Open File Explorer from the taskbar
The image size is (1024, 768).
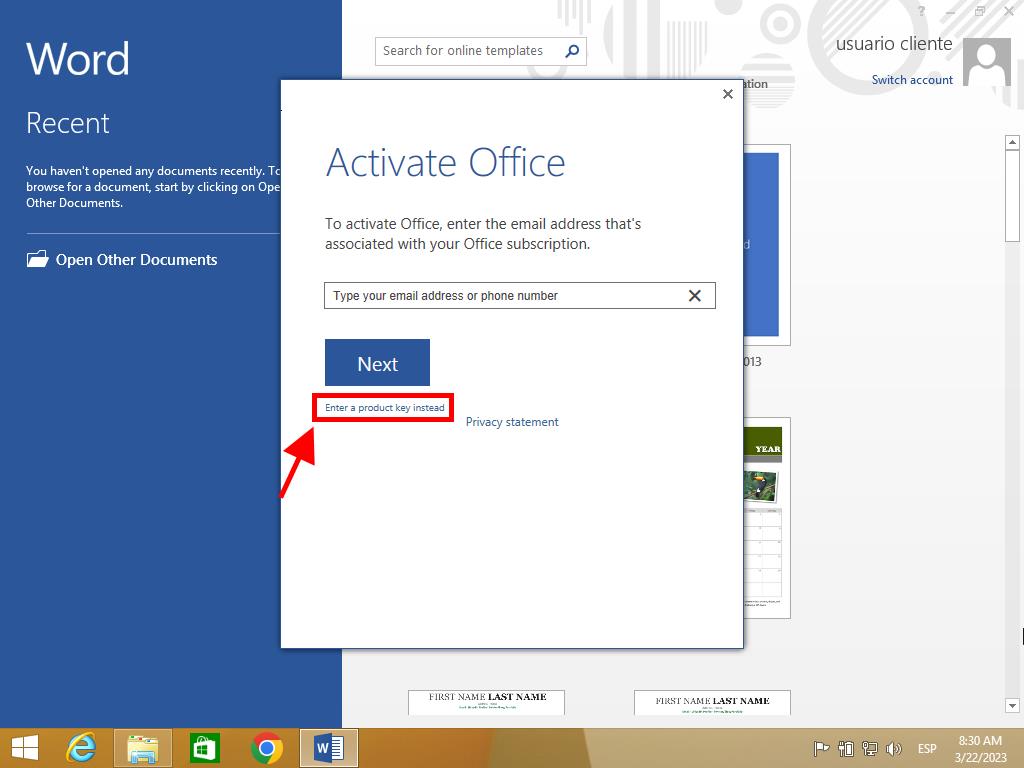pos(143,748)
